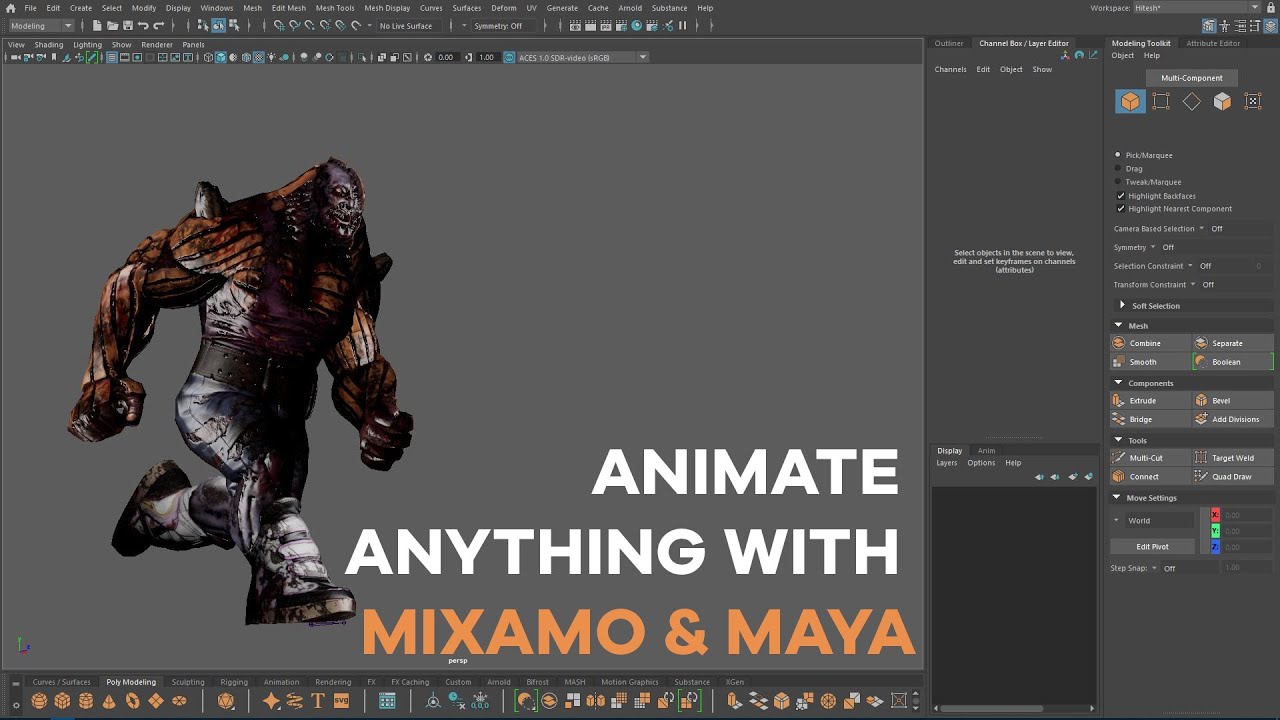1280x720 pixels.
Task: Click the save scene floppy icon
Action: point(127,25)
